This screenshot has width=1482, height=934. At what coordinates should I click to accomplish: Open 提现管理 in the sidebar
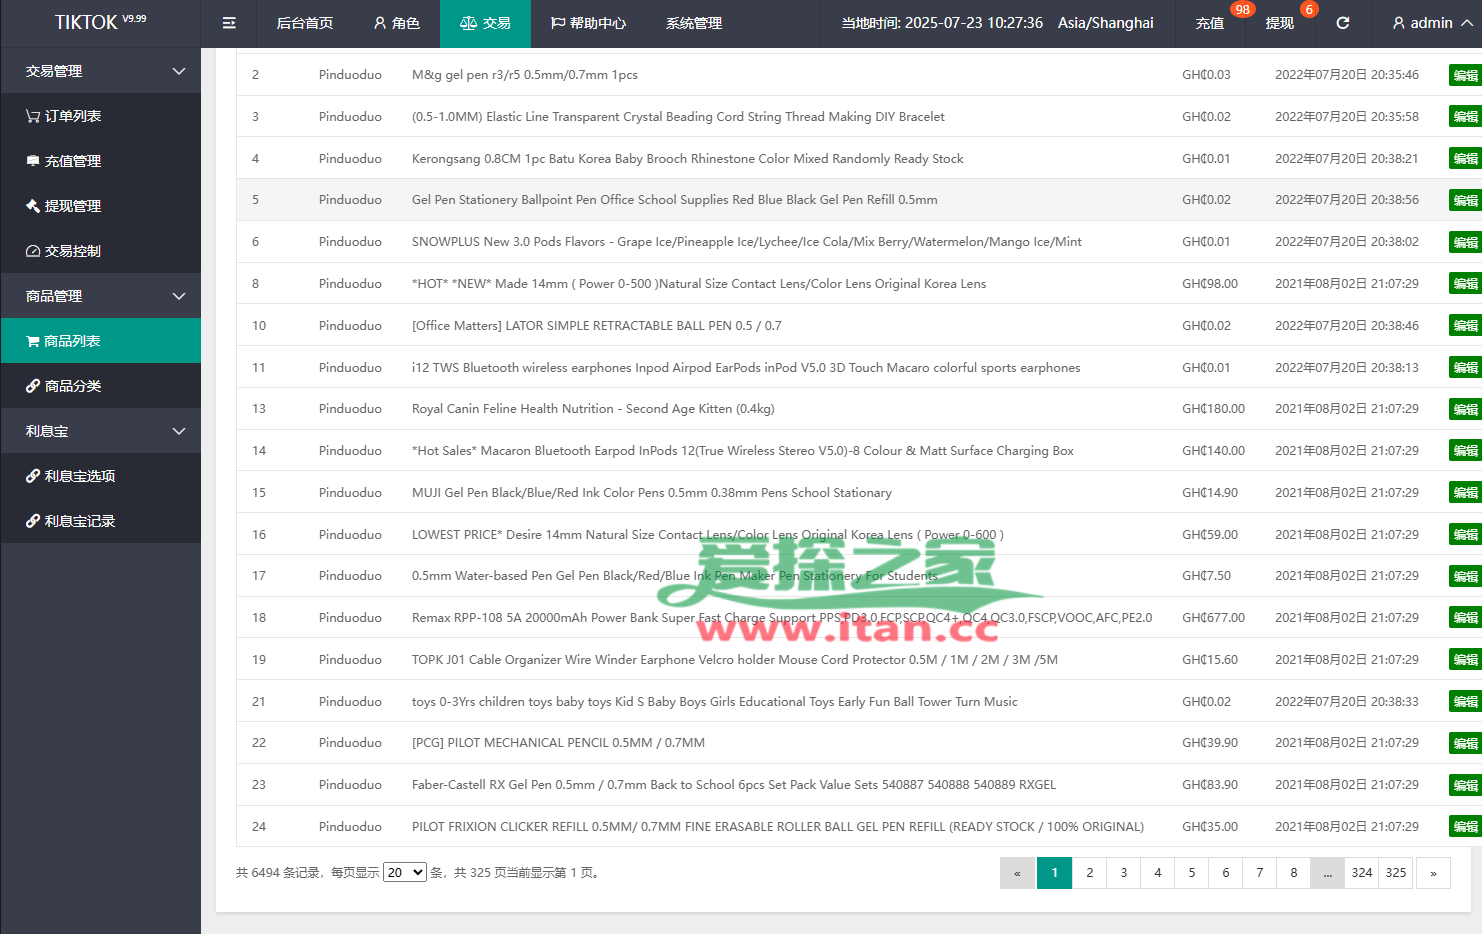tap(100, 206)
